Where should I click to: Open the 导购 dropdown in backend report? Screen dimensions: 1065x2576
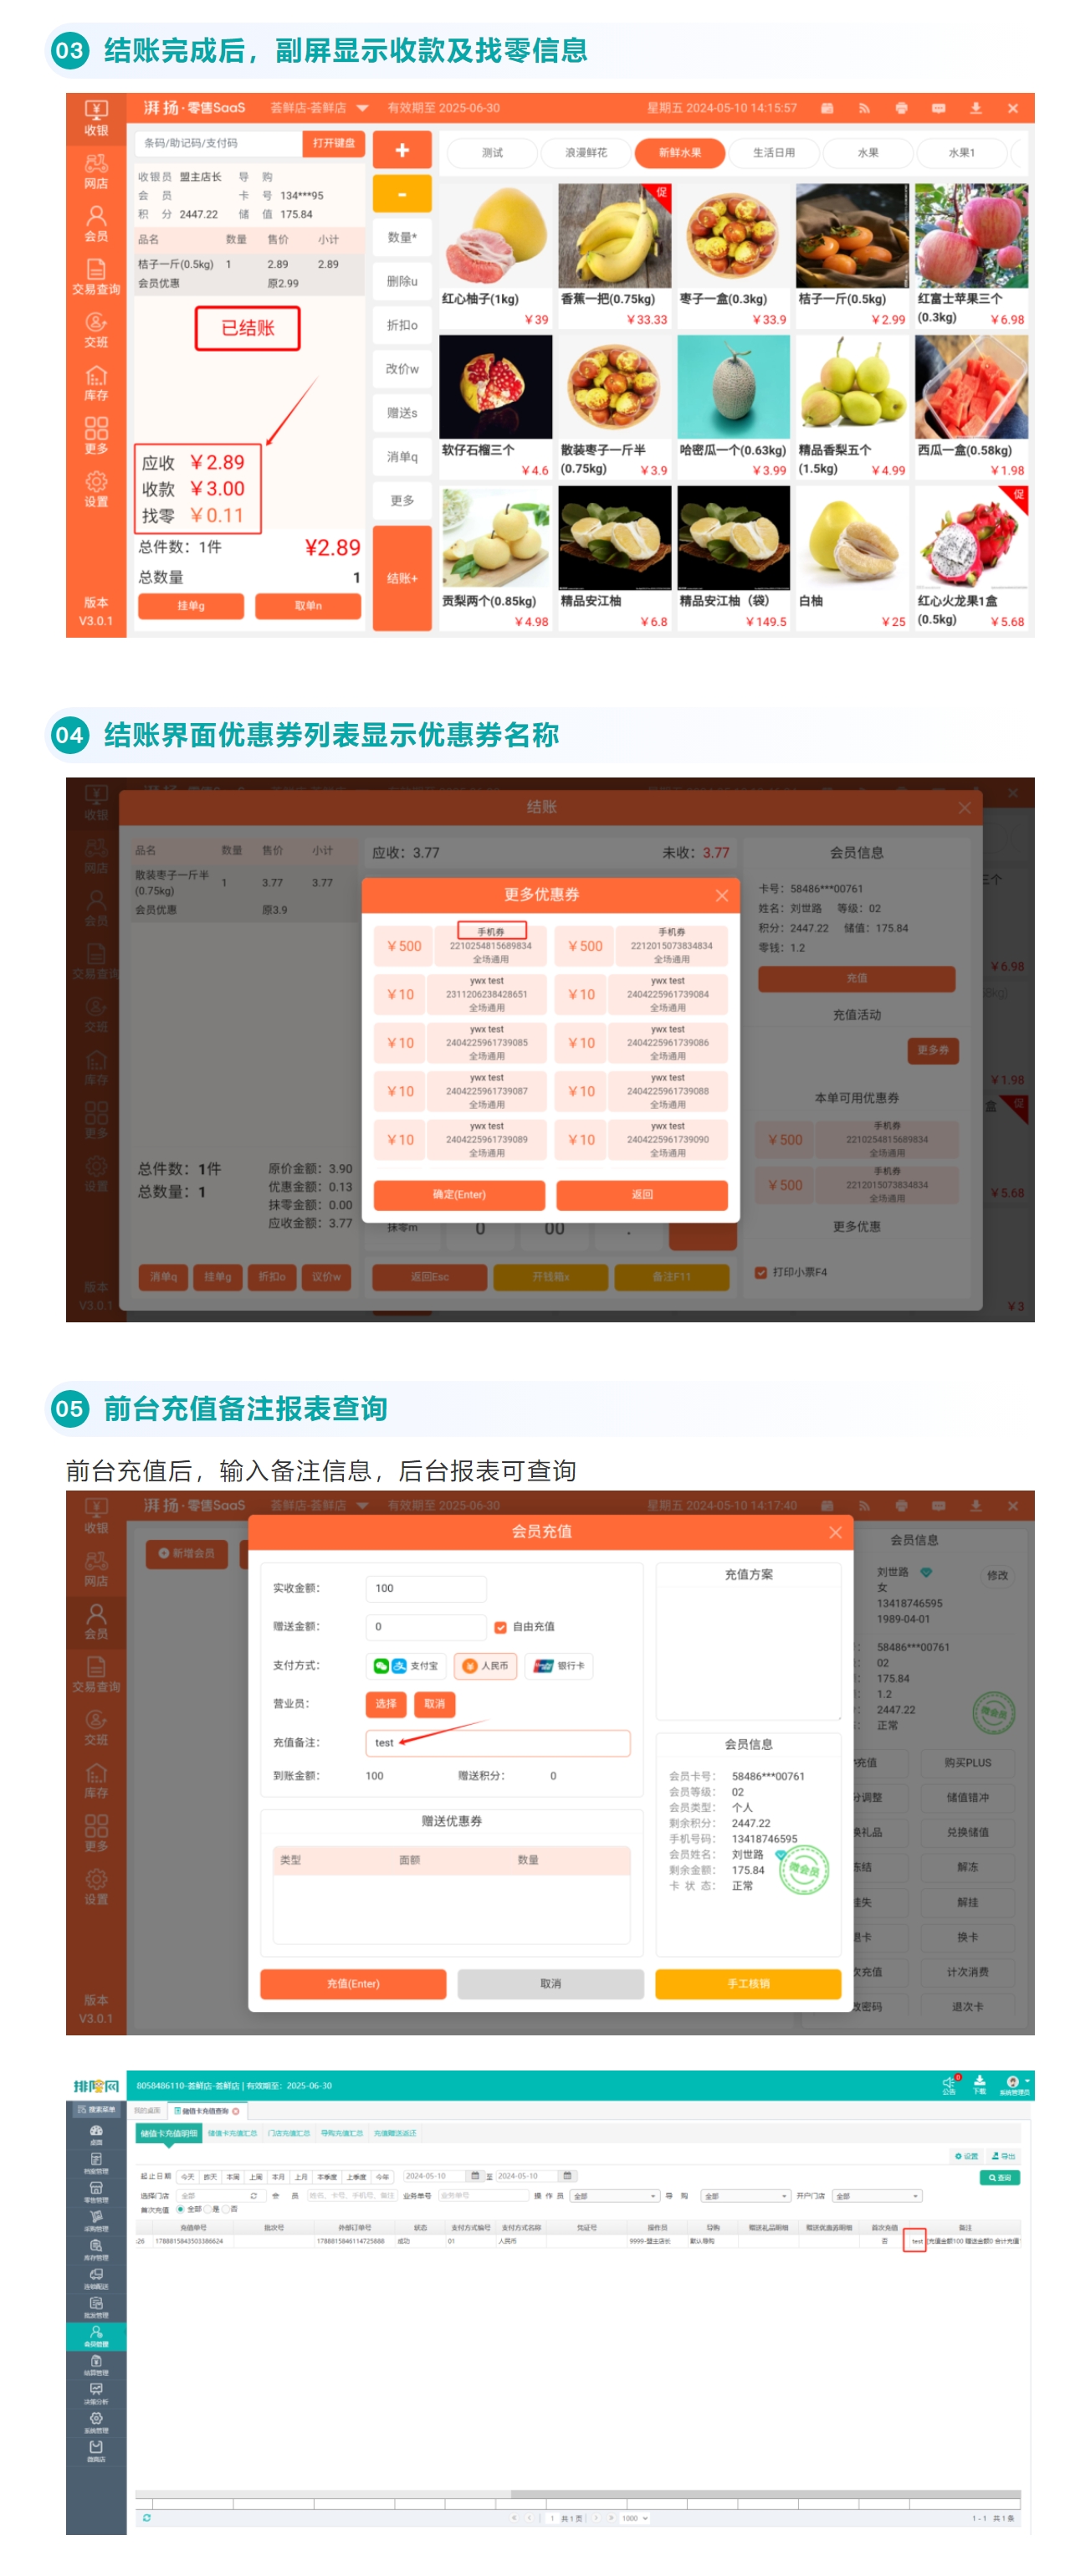745,2196
